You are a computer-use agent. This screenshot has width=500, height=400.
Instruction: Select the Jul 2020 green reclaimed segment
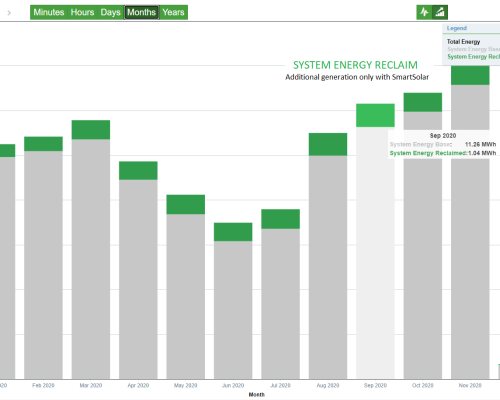coord(280,219)
